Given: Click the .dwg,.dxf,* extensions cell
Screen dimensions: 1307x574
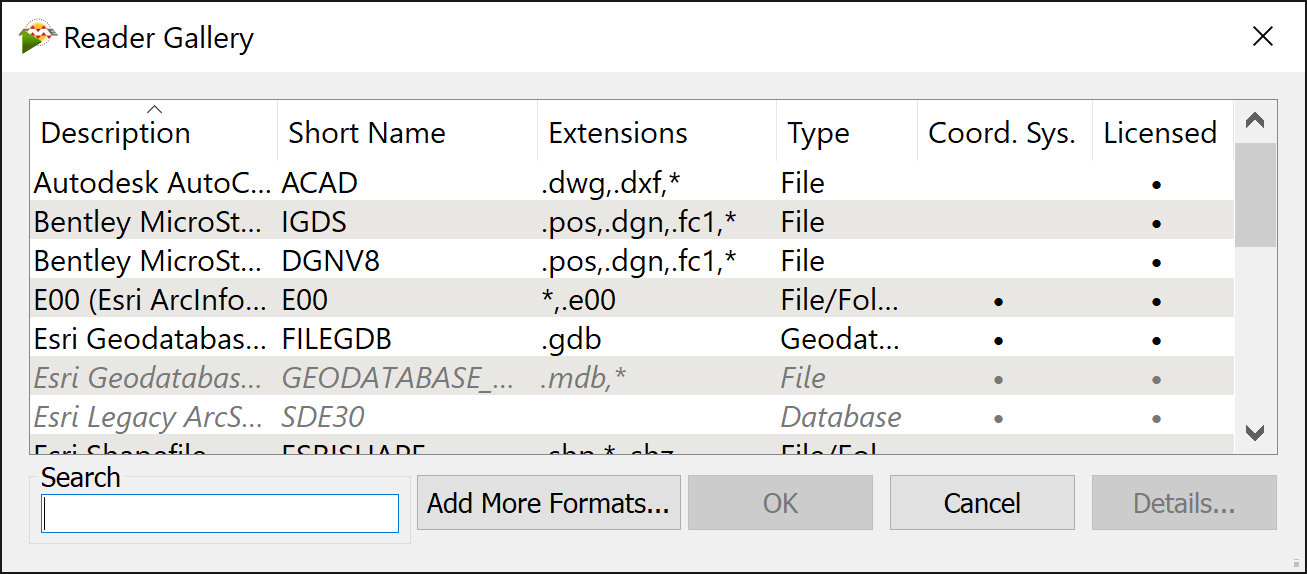Looking at the screenshot, I should 611,183.
